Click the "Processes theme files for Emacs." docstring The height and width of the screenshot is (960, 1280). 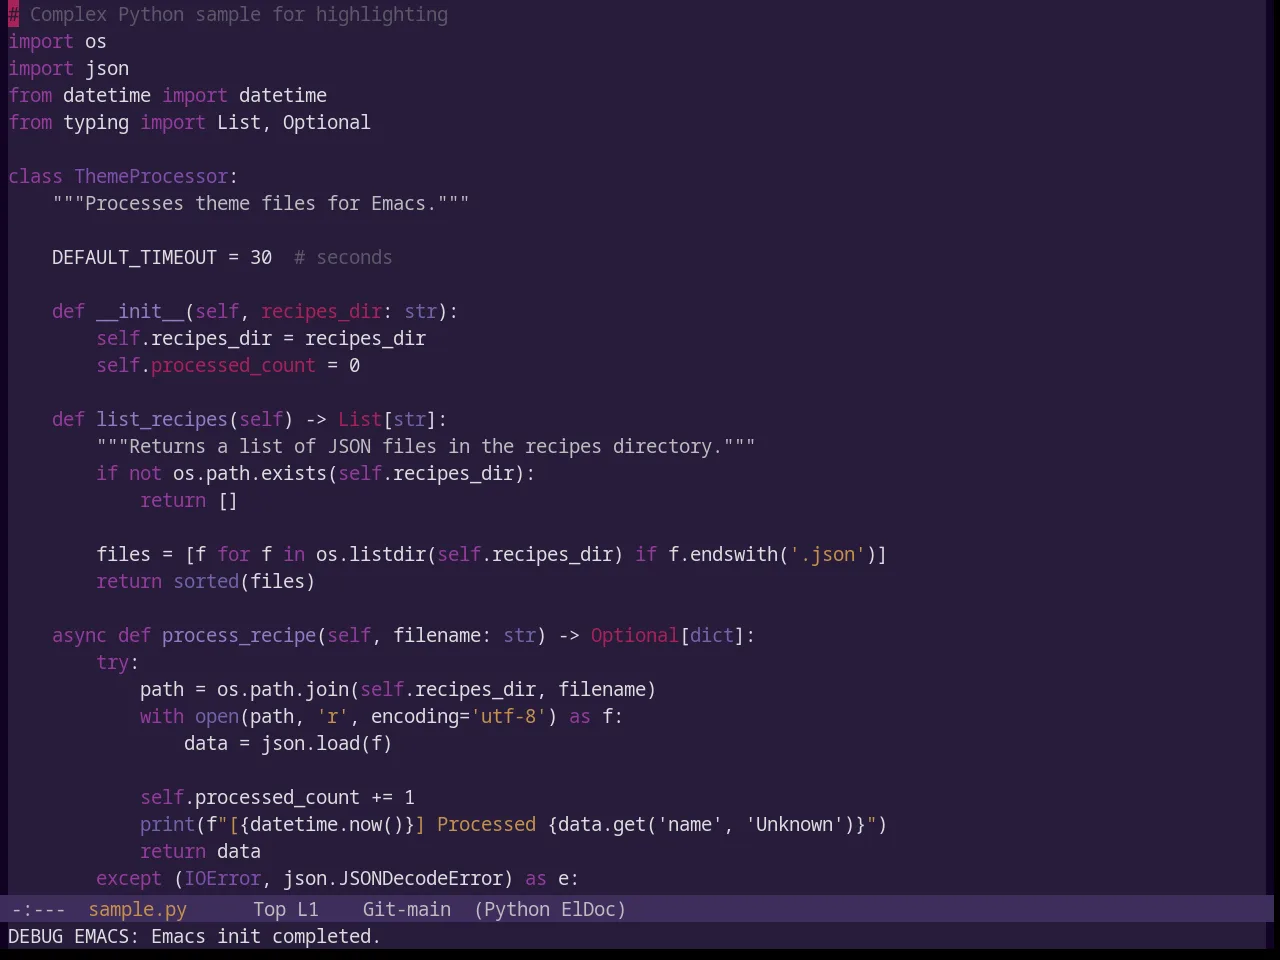pyautogui.click(x=260, y=203)
